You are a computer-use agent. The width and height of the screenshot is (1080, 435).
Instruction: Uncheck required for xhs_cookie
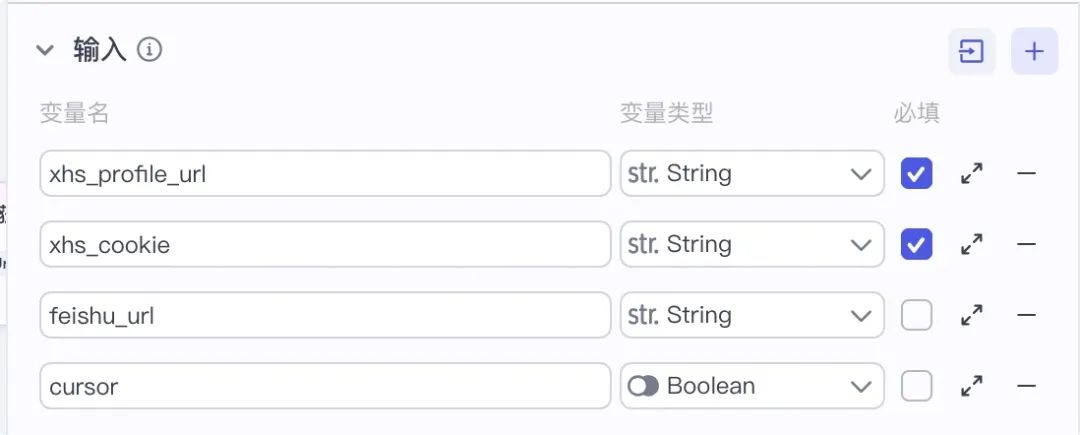point(916,244)
